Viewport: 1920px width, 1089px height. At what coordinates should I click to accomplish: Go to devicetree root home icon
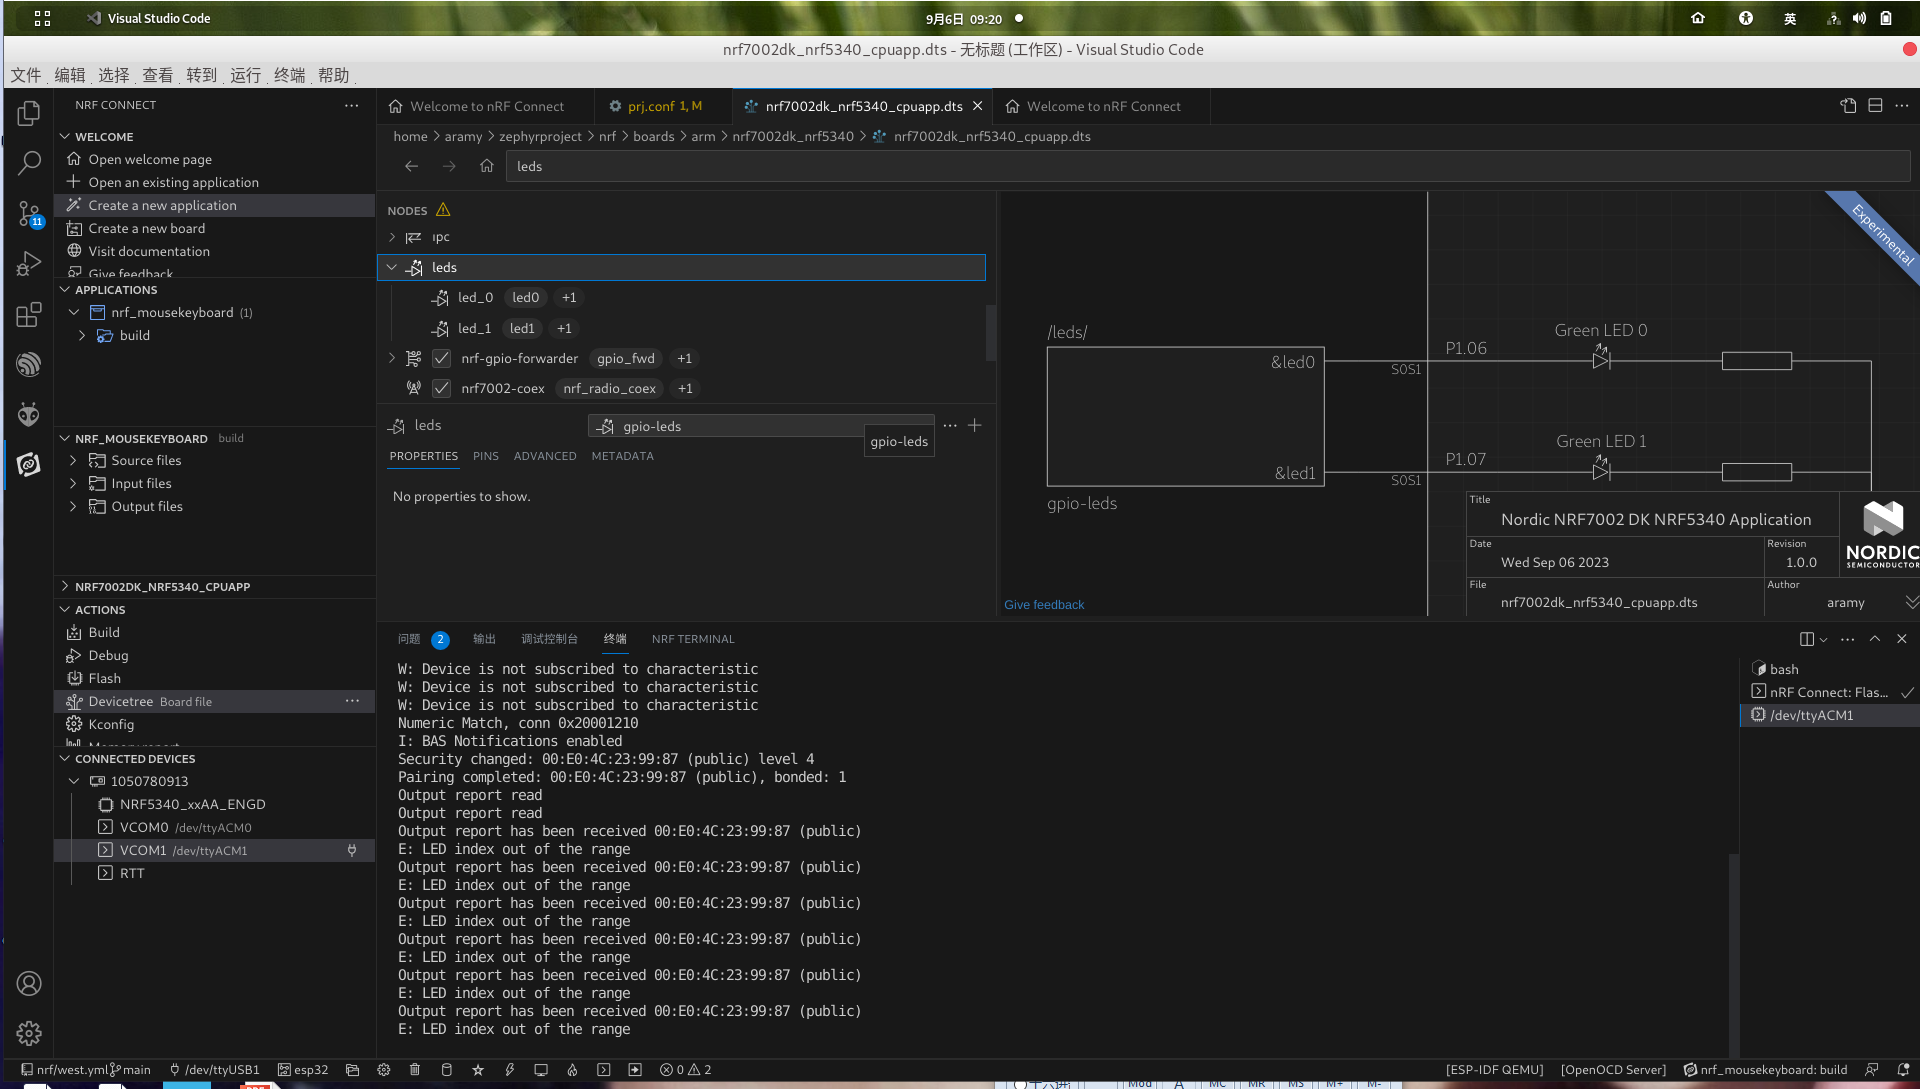click(x=487, y=166)
